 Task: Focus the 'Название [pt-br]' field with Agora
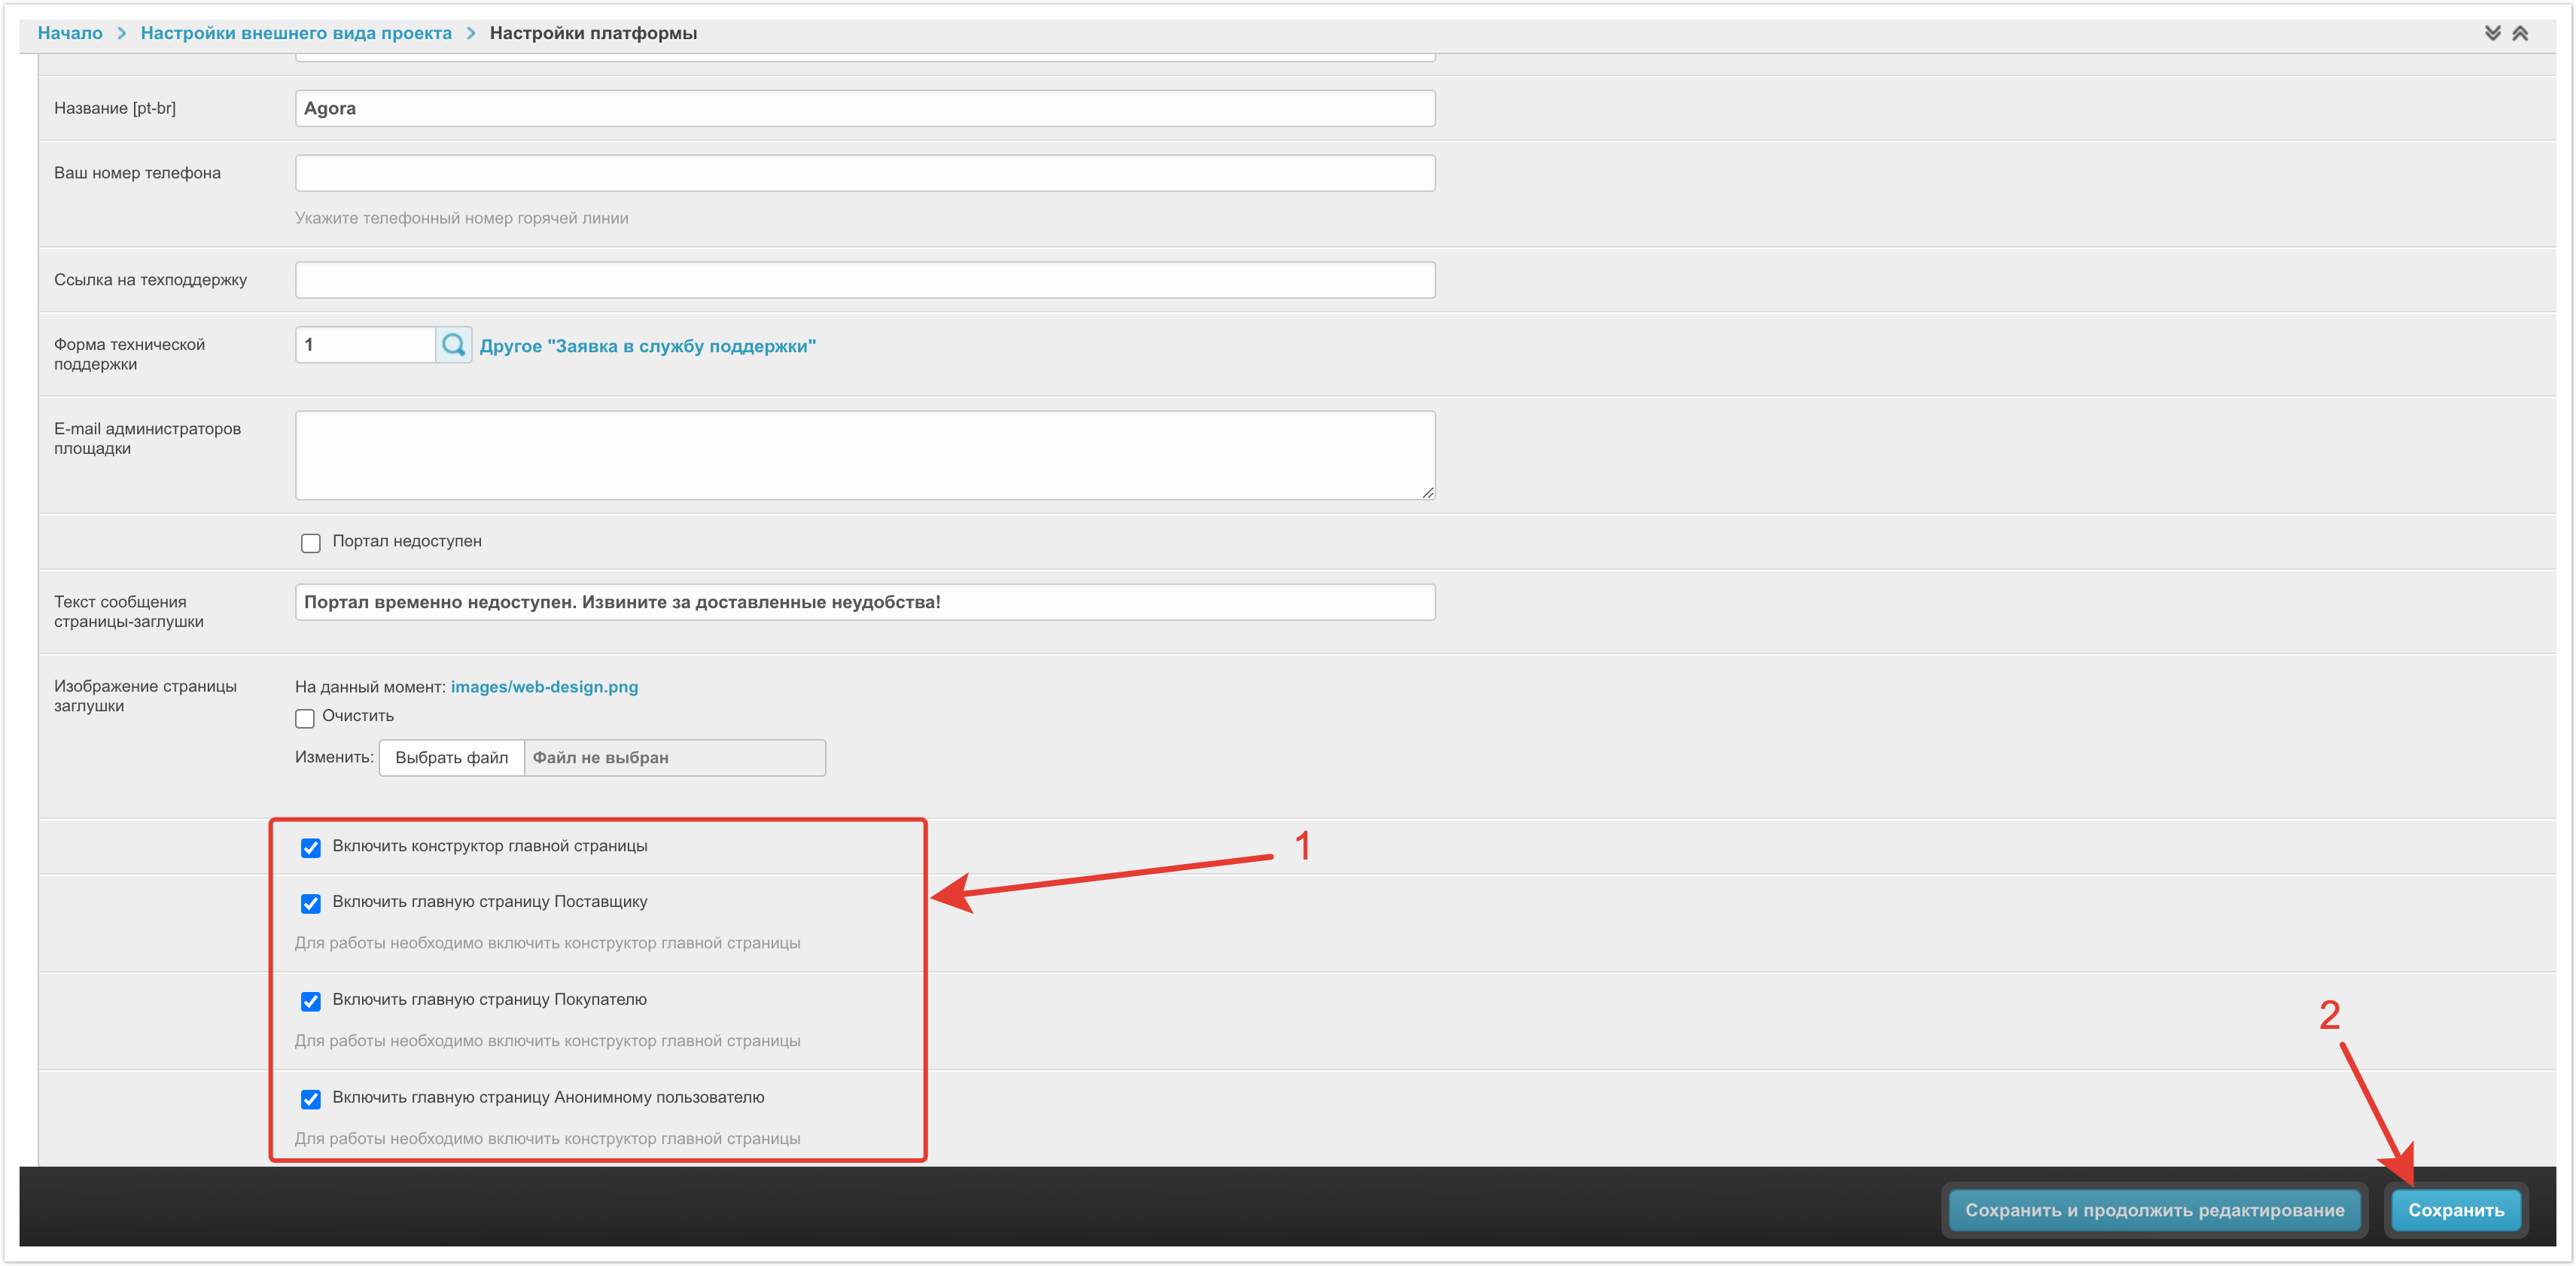864,108
